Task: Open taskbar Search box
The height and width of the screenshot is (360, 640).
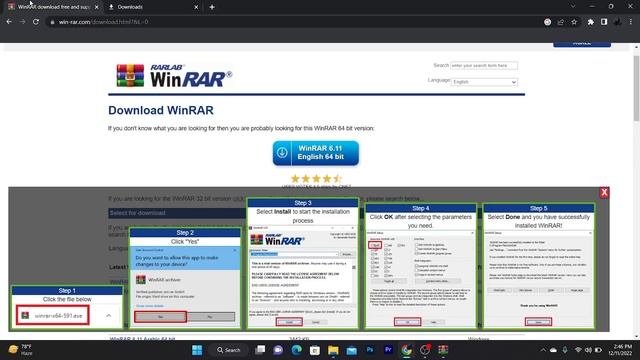Action: tap(229, 350)
